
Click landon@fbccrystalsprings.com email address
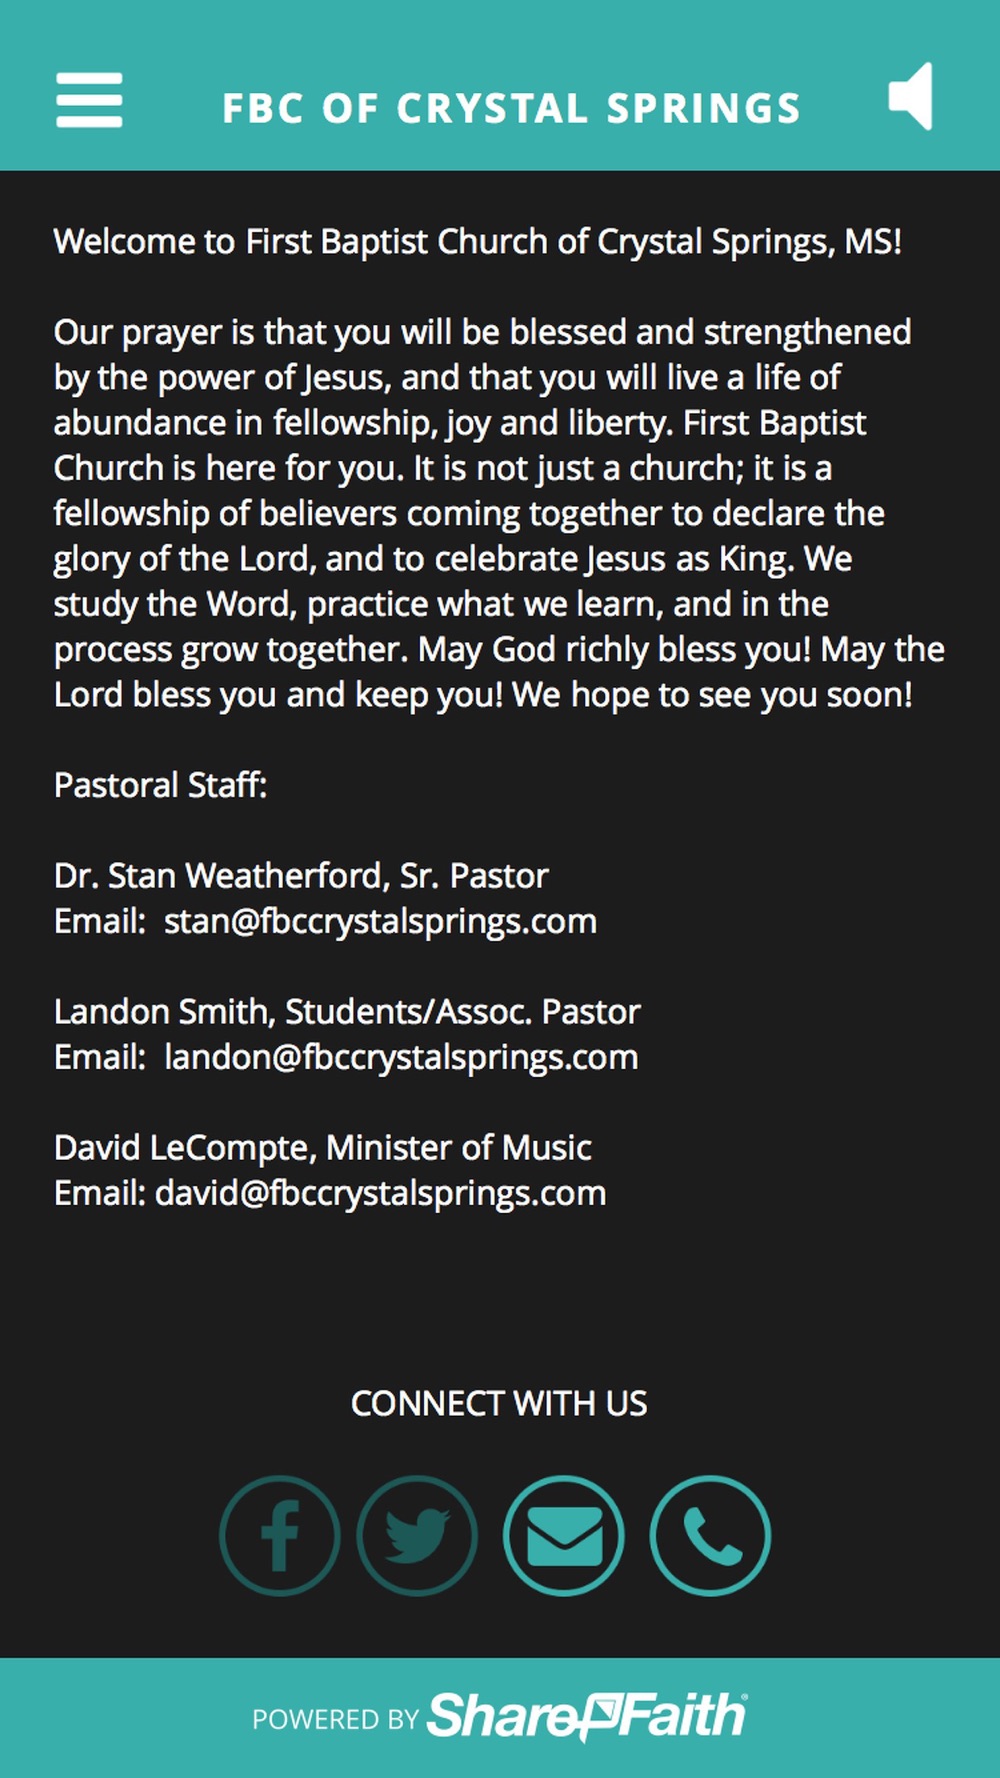click(401, 1057)
